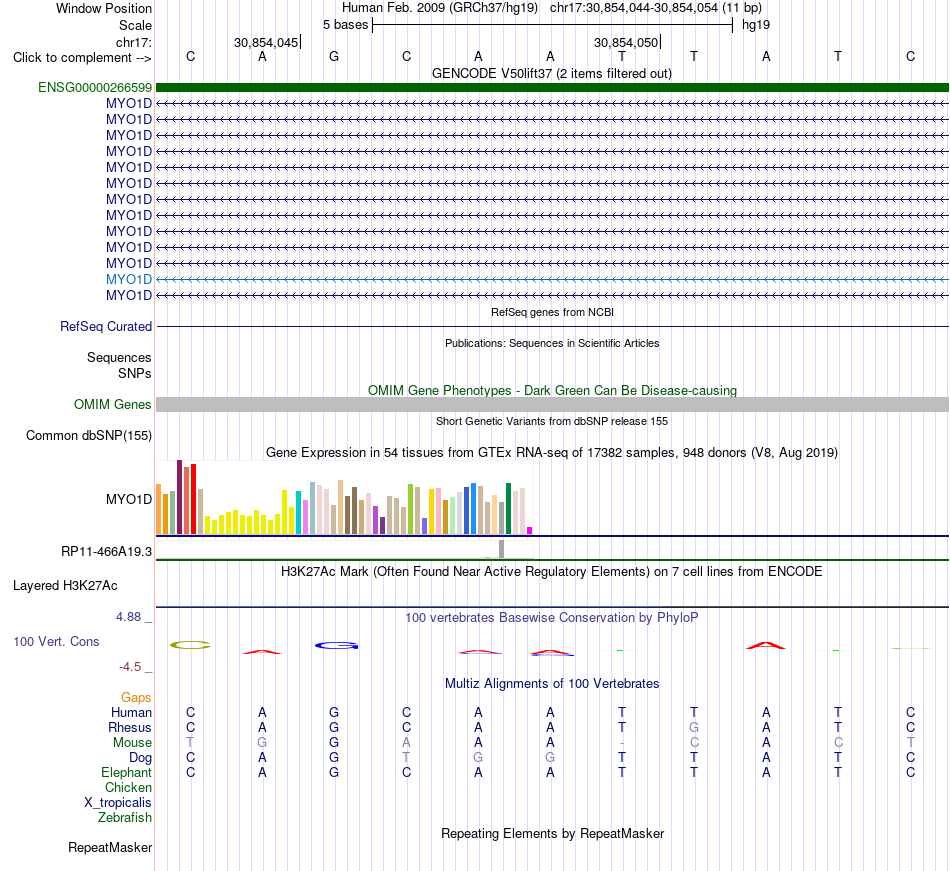Click the Human species label

(x=131, y=712)
